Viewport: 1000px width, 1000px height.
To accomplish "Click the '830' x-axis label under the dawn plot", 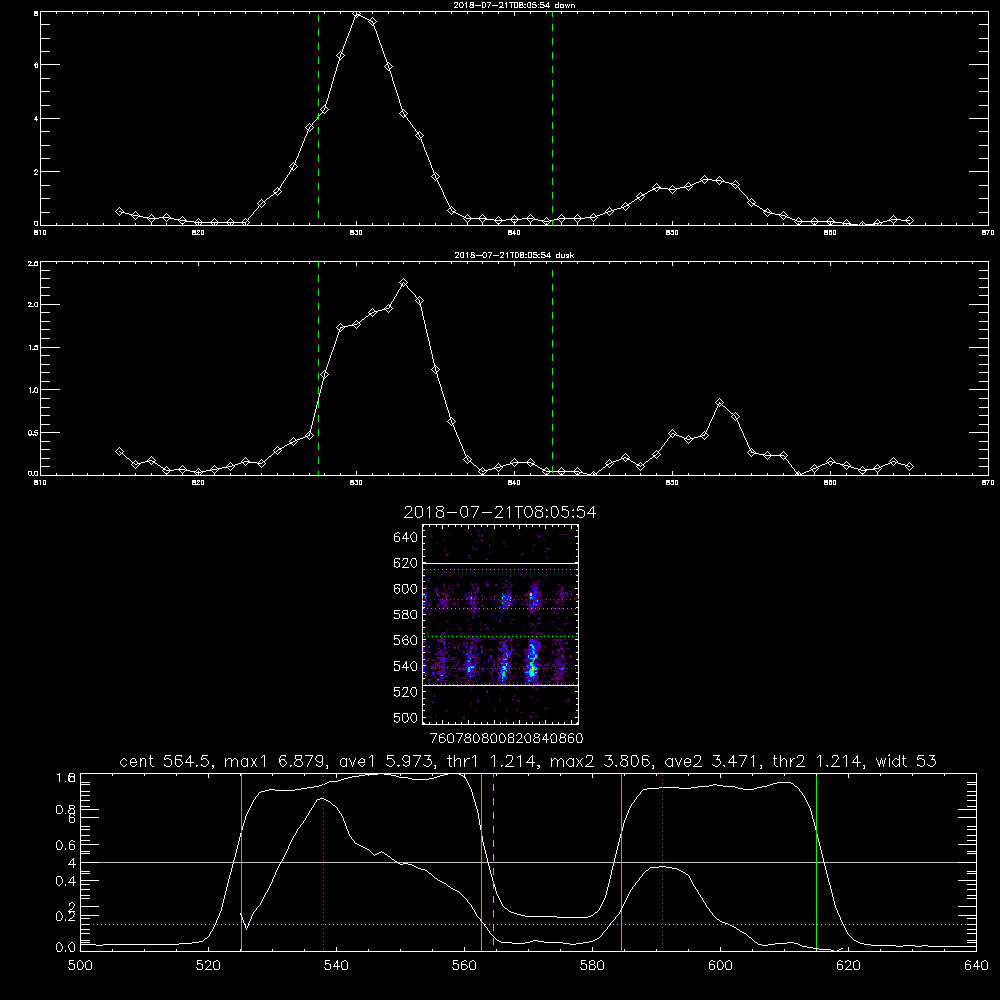I will (x=356, y=233).
